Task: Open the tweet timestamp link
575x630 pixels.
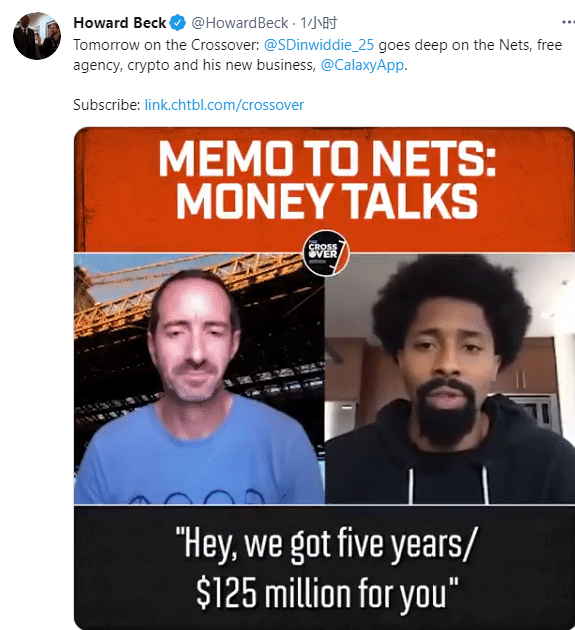Action: [319, 23]
